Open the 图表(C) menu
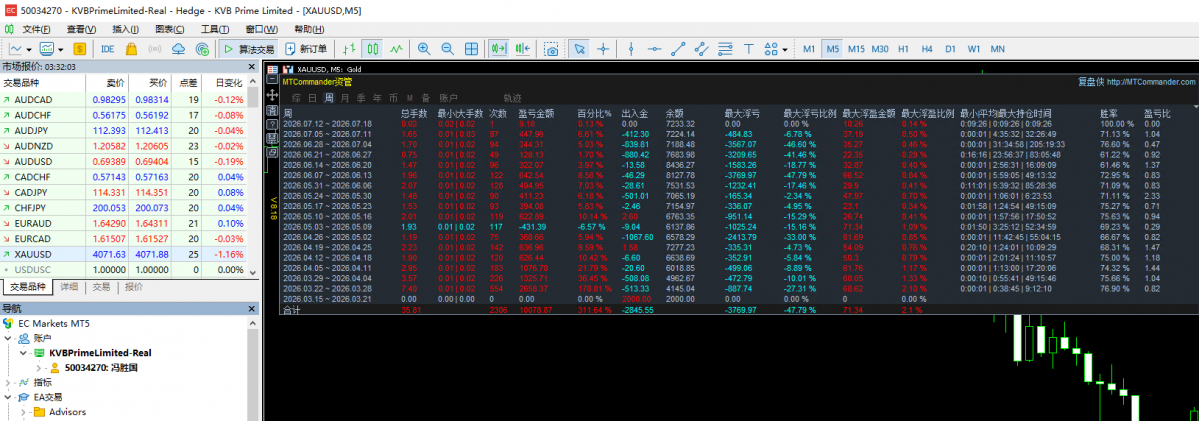The height and width of the screenshot is (421, 1199). pyautogui.click(x=170, y=29)
